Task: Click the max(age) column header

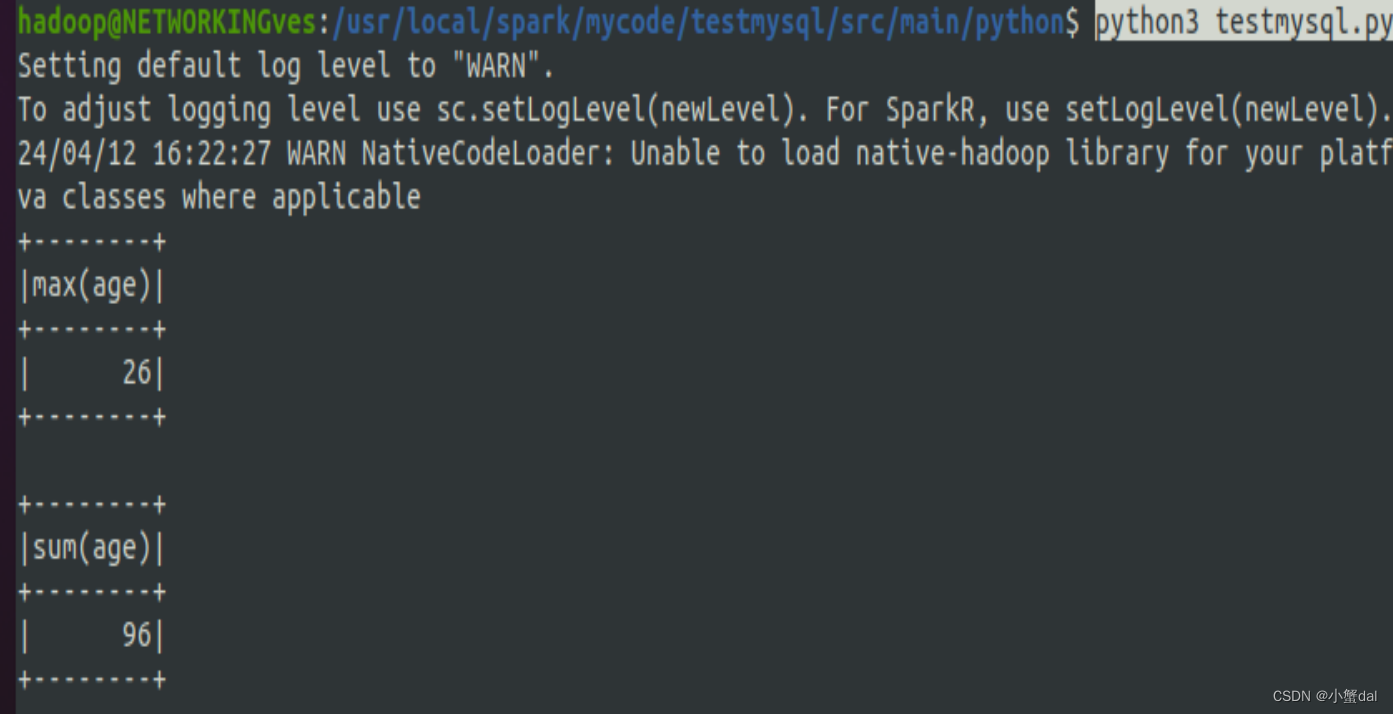Action: [92, 287]
